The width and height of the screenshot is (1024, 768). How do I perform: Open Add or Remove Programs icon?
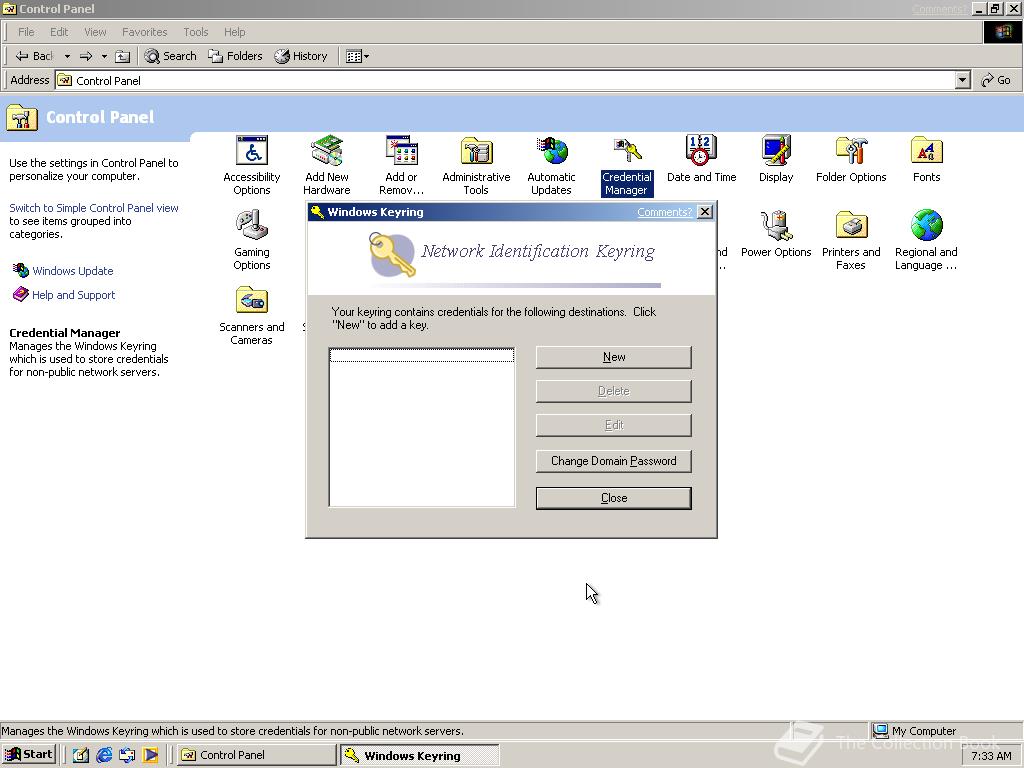click(x=401, y=165)
